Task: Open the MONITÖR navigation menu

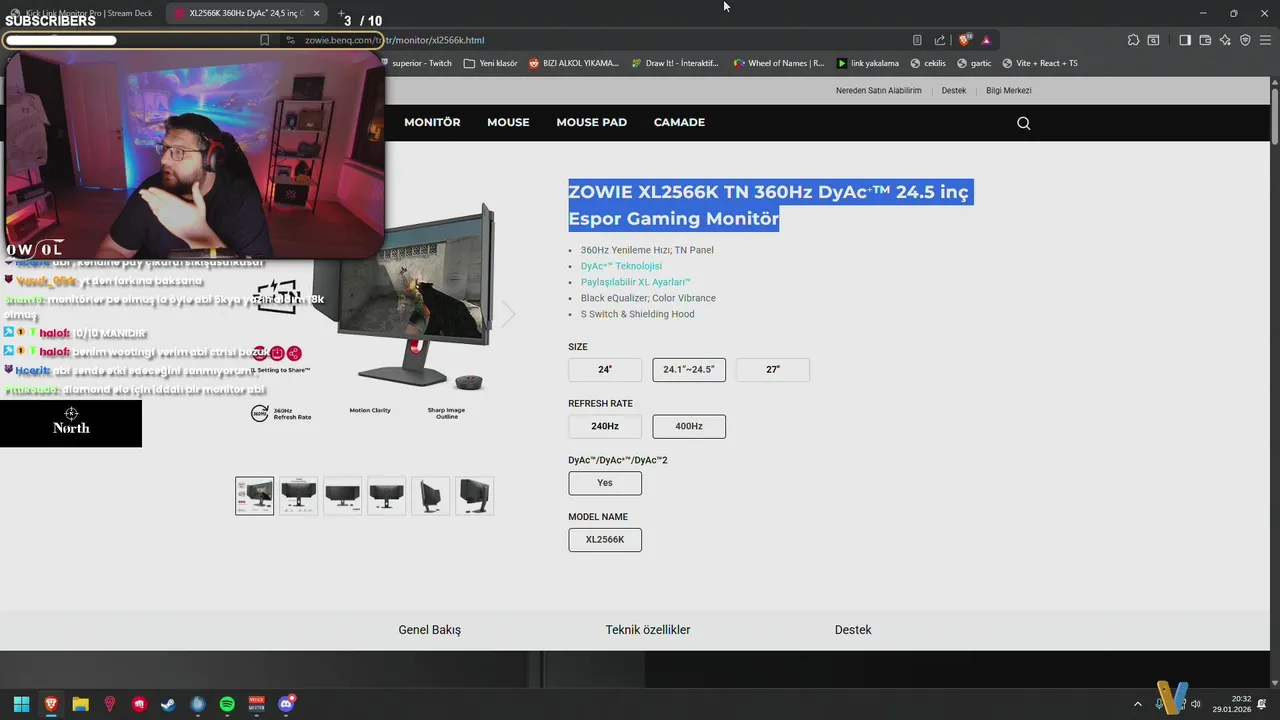Action: point(432,122)
